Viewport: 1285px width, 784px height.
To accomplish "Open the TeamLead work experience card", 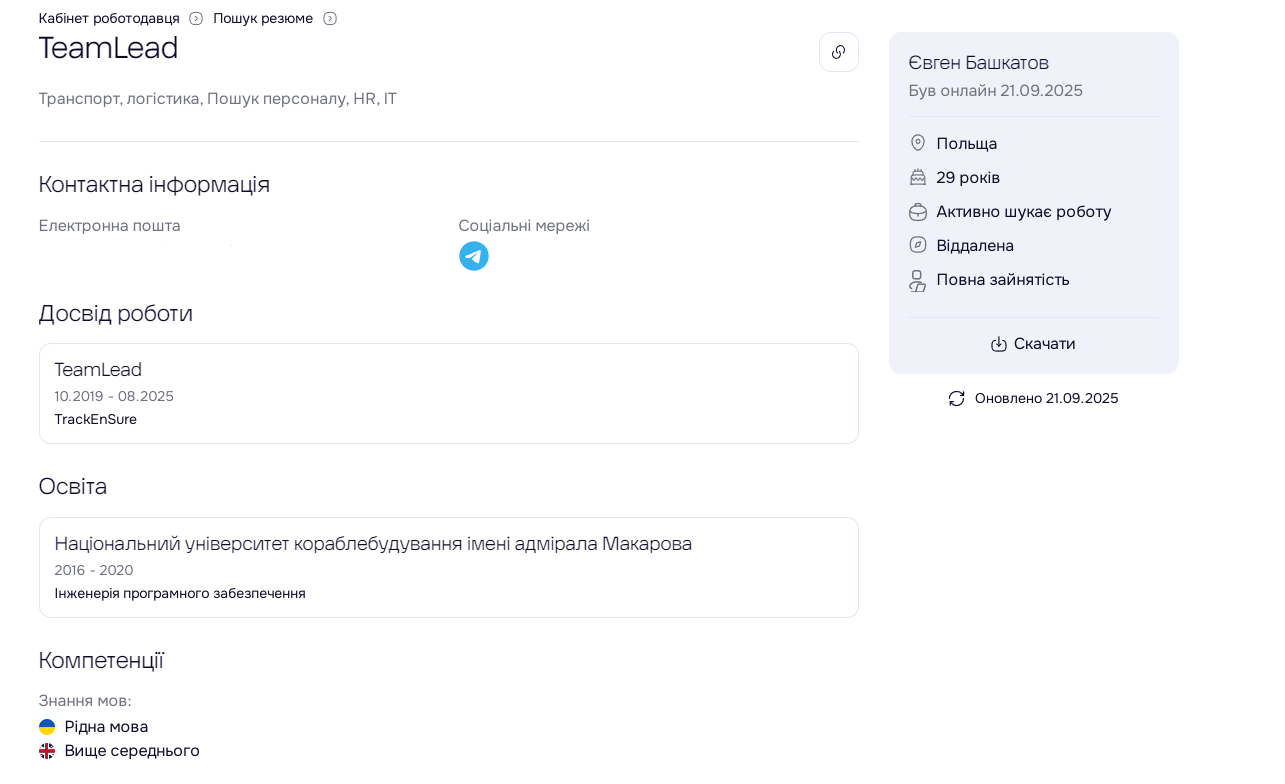I will click(x=448, y=393).
